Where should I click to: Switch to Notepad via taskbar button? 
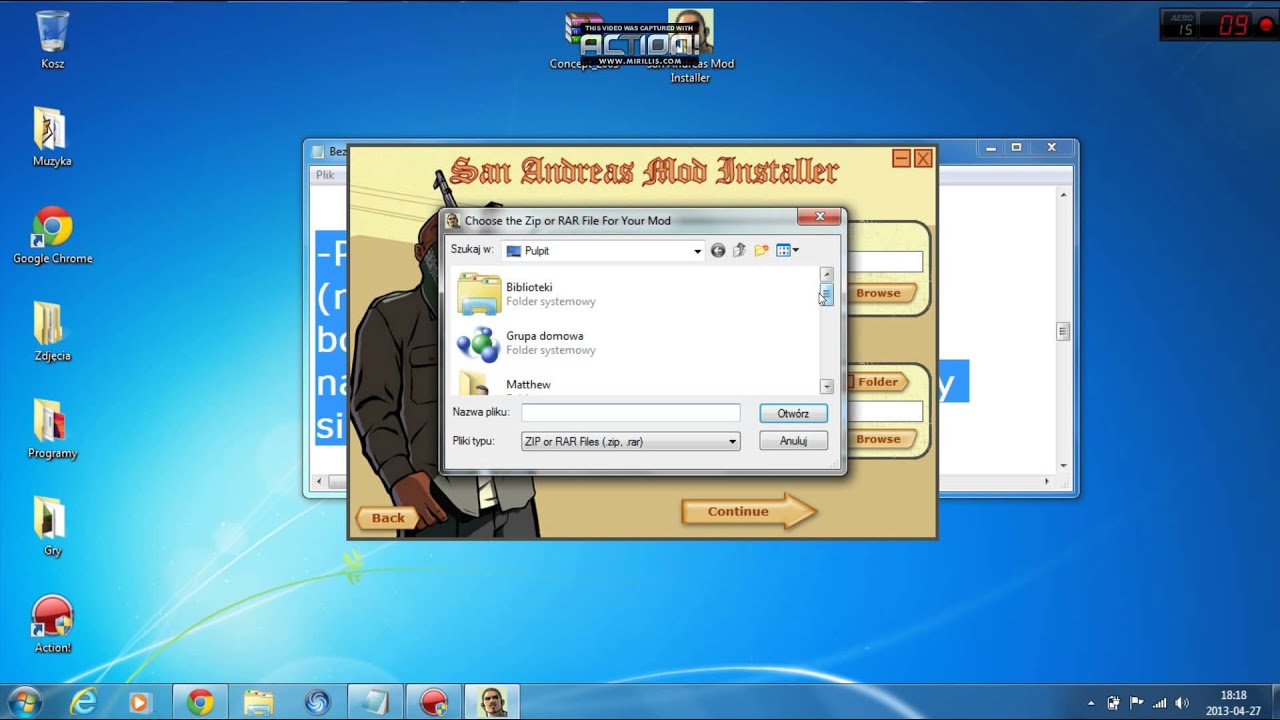point(375,702)
